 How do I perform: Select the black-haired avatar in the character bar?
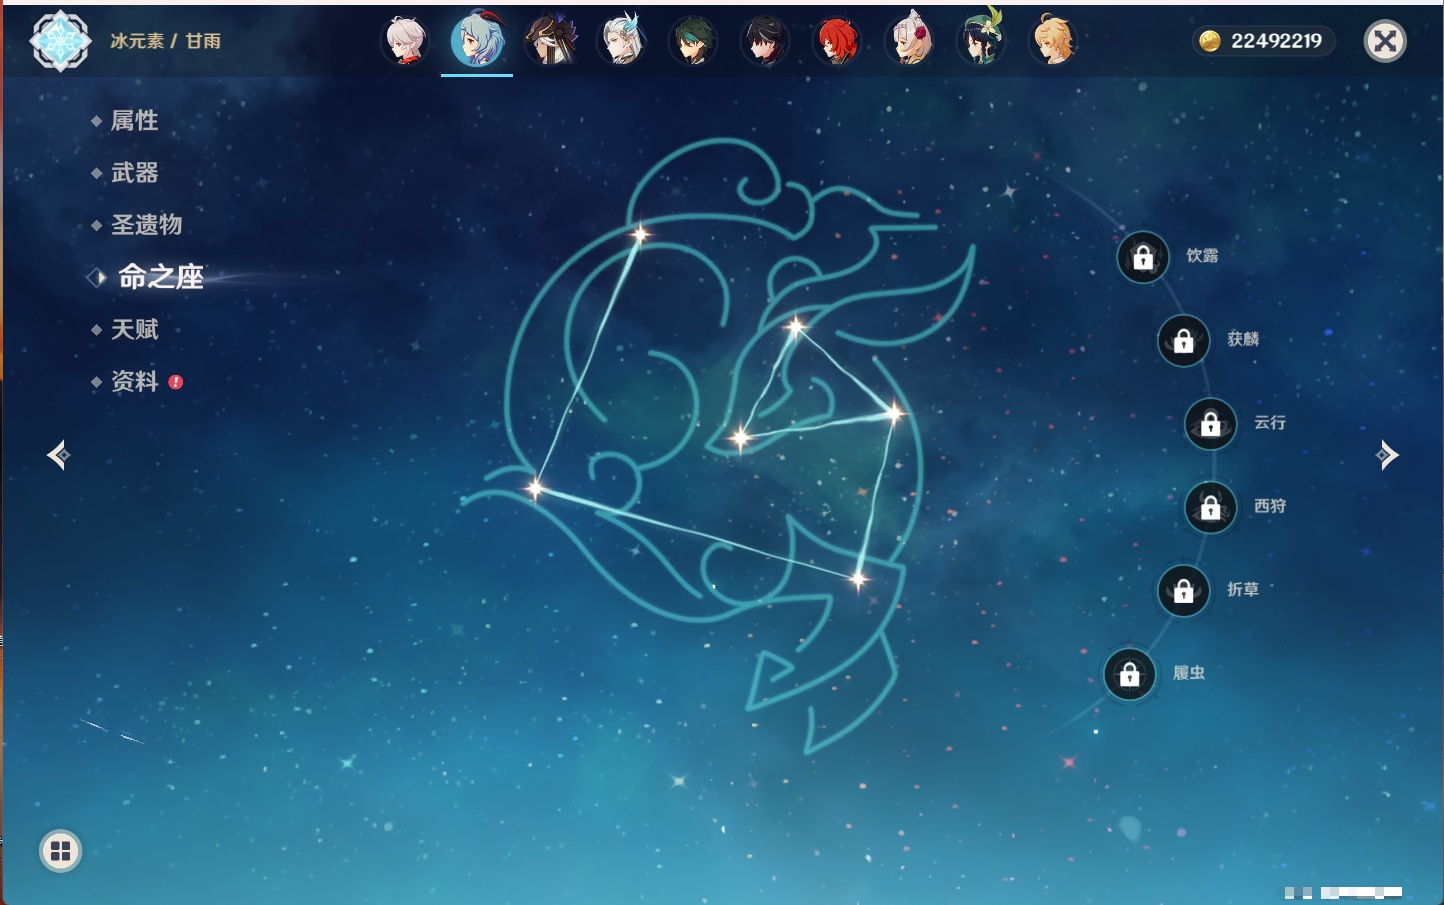765,41
